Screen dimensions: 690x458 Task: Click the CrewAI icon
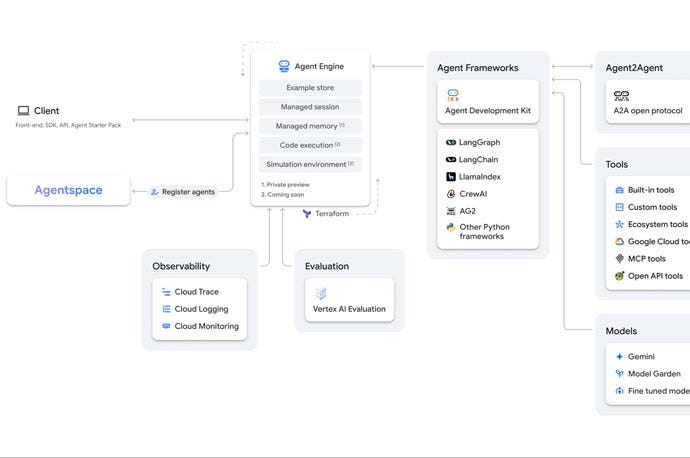451,194
